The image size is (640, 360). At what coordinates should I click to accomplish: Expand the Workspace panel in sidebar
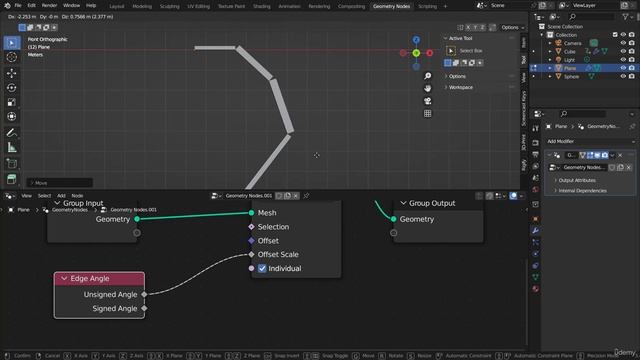460,87
